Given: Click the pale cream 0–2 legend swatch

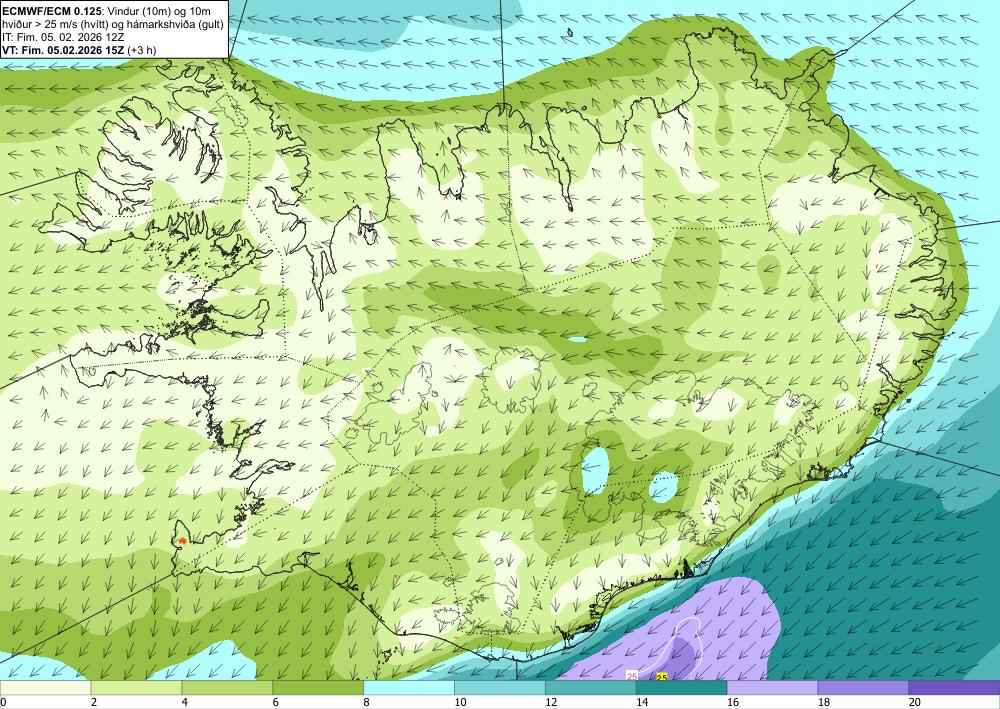Looking at the screenshot, I should [45, 688].
